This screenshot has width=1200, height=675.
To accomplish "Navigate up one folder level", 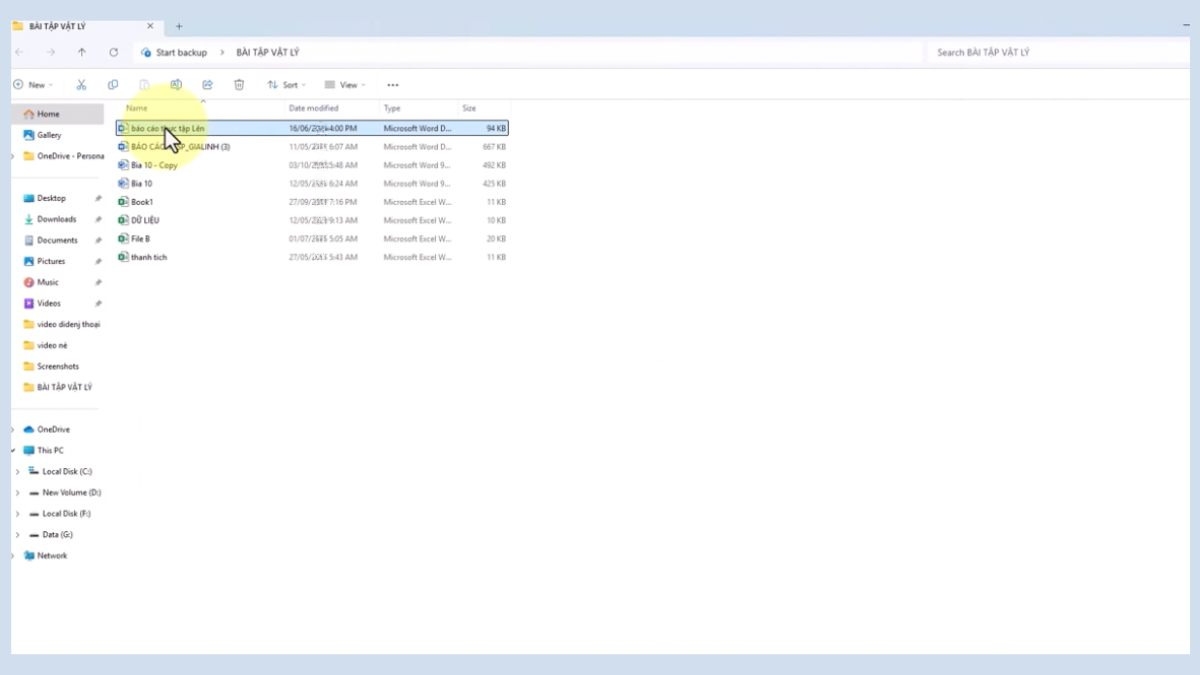I will pos(82,52).
